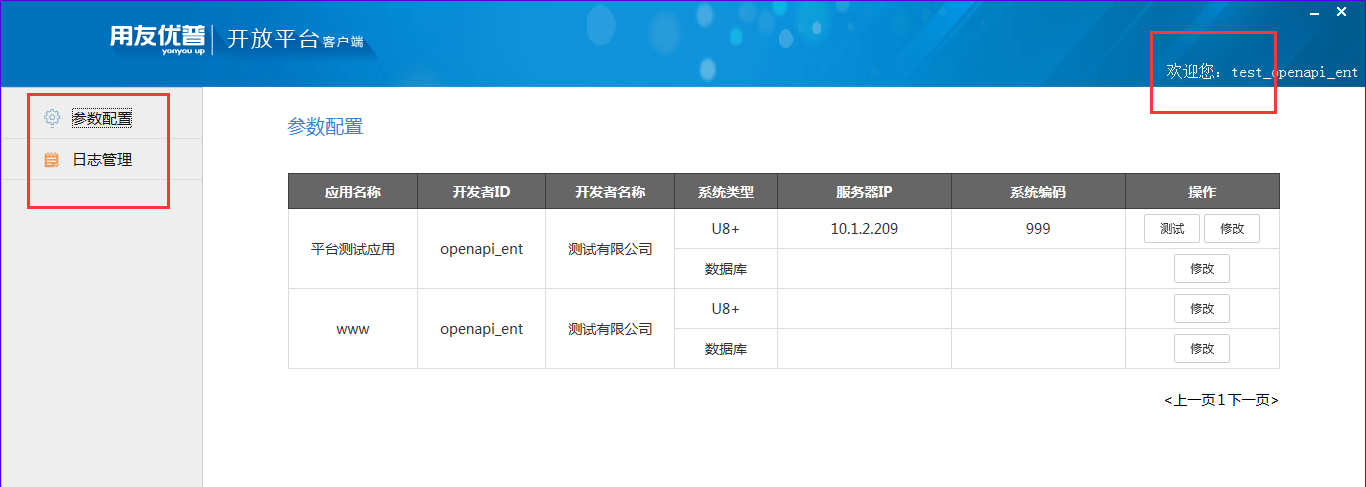The image size is (1366, 487).
Task: Click 修改 next to the 测试 button
Action: click(1232, 229)
